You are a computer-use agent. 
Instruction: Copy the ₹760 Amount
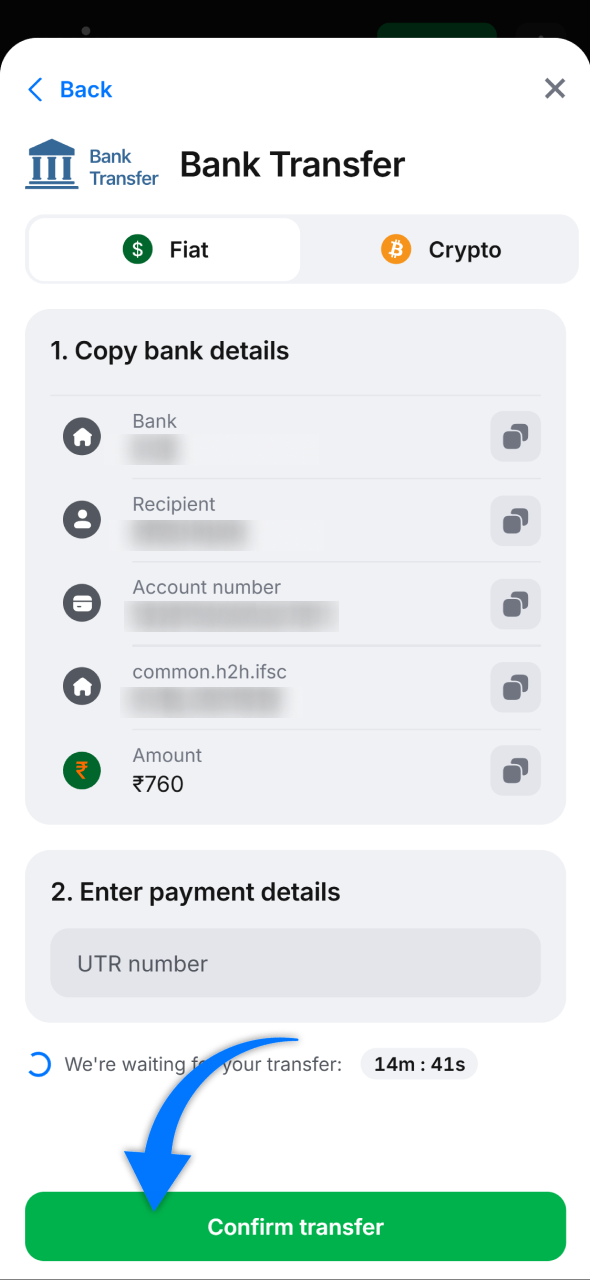tap(515, 771)
